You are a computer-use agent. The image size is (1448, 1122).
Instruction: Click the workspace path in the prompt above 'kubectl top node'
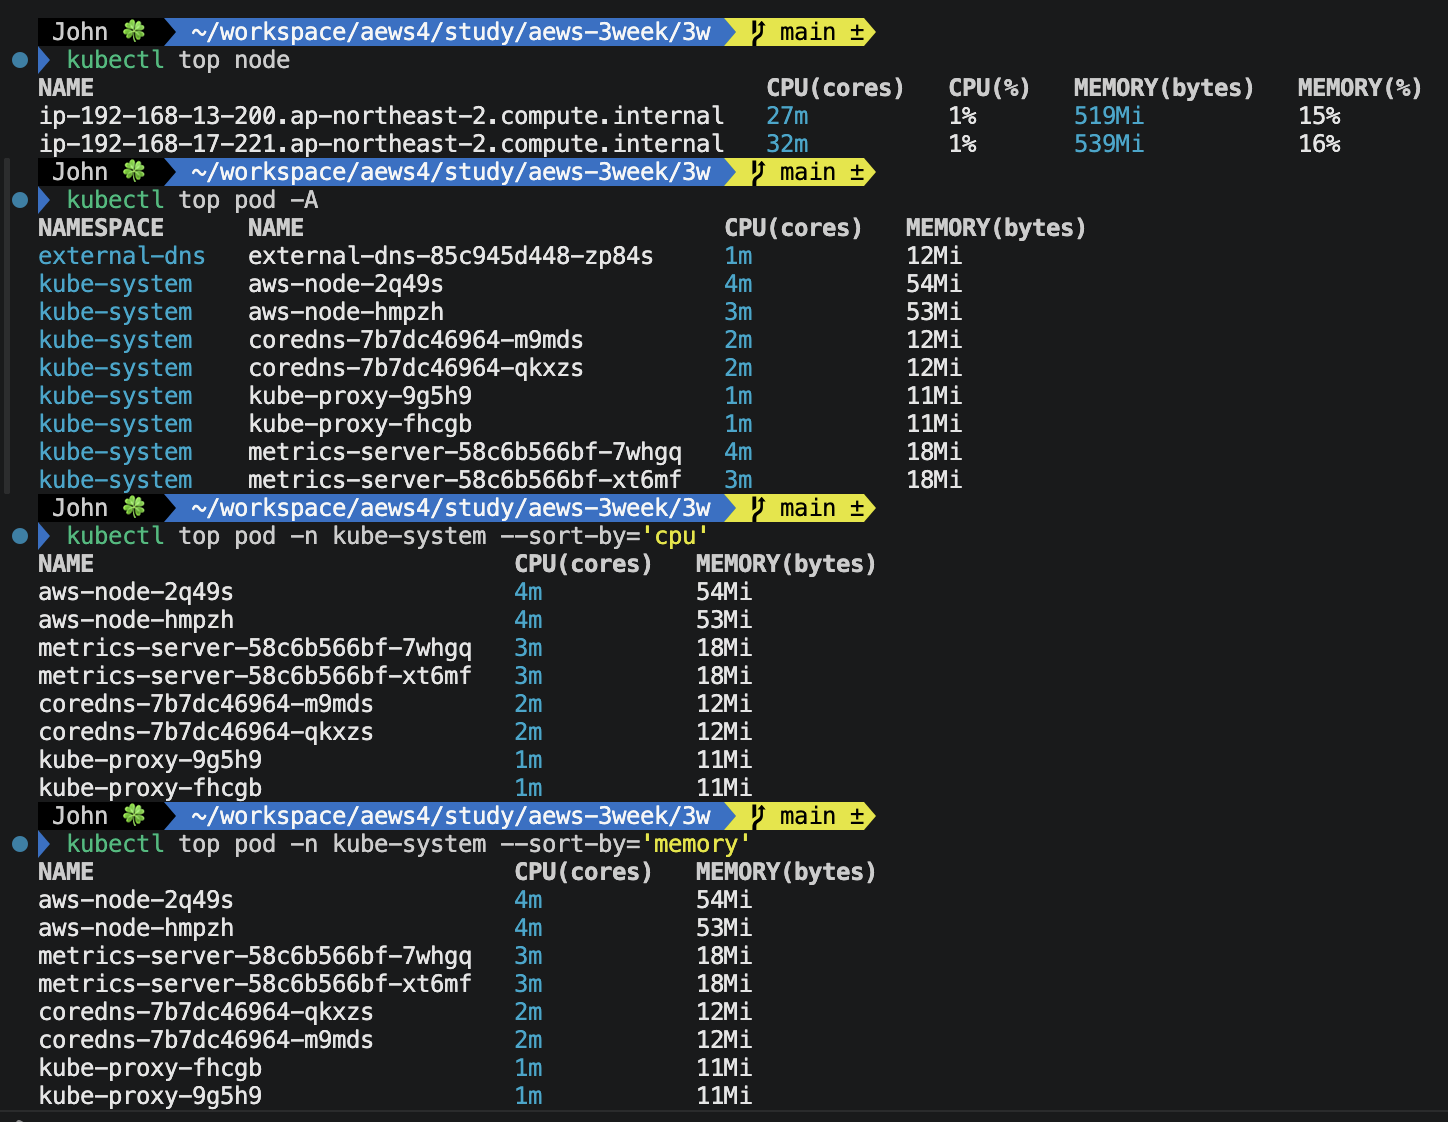click(451, 32)
